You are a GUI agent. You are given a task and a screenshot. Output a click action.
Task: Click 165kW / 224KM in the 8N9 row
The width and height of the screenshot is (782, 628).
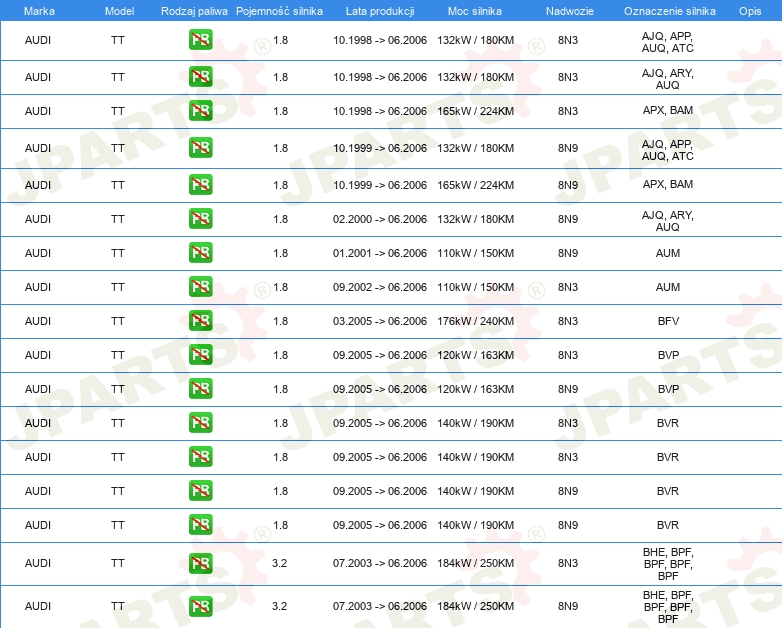pyautogui.click(x=476, y=185)
